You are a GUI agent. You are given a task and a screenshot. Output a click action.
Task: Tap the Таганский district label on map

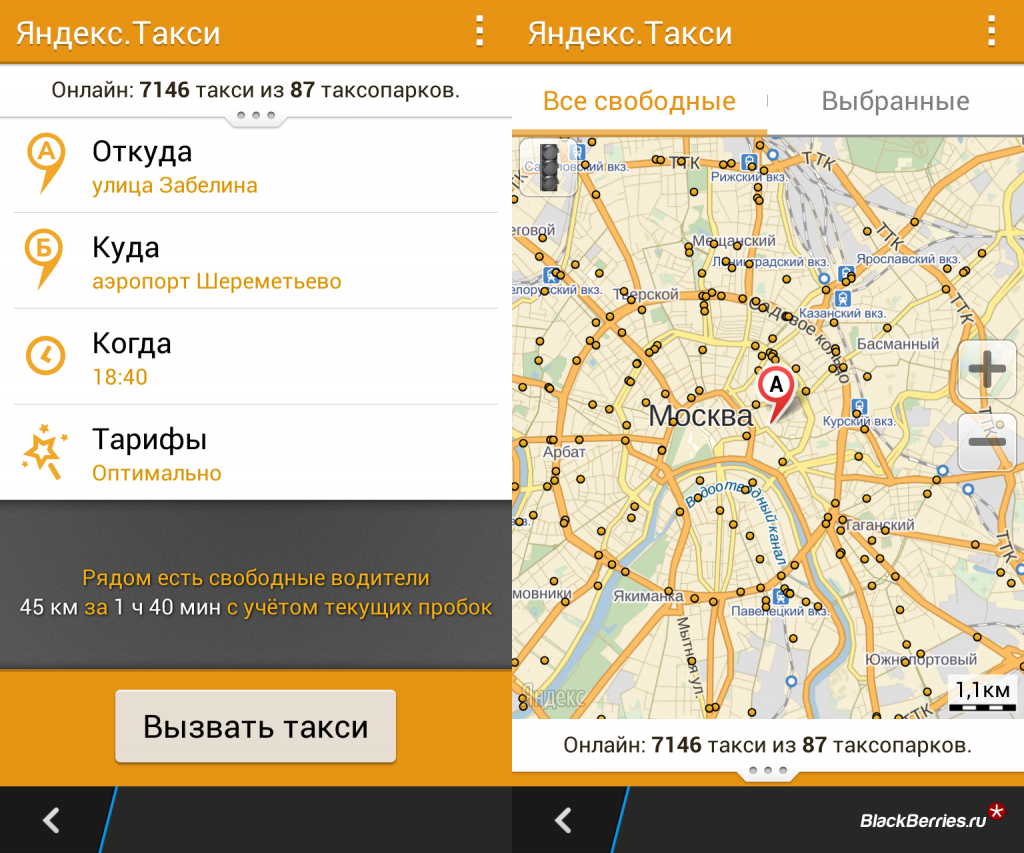click(880, 524)
